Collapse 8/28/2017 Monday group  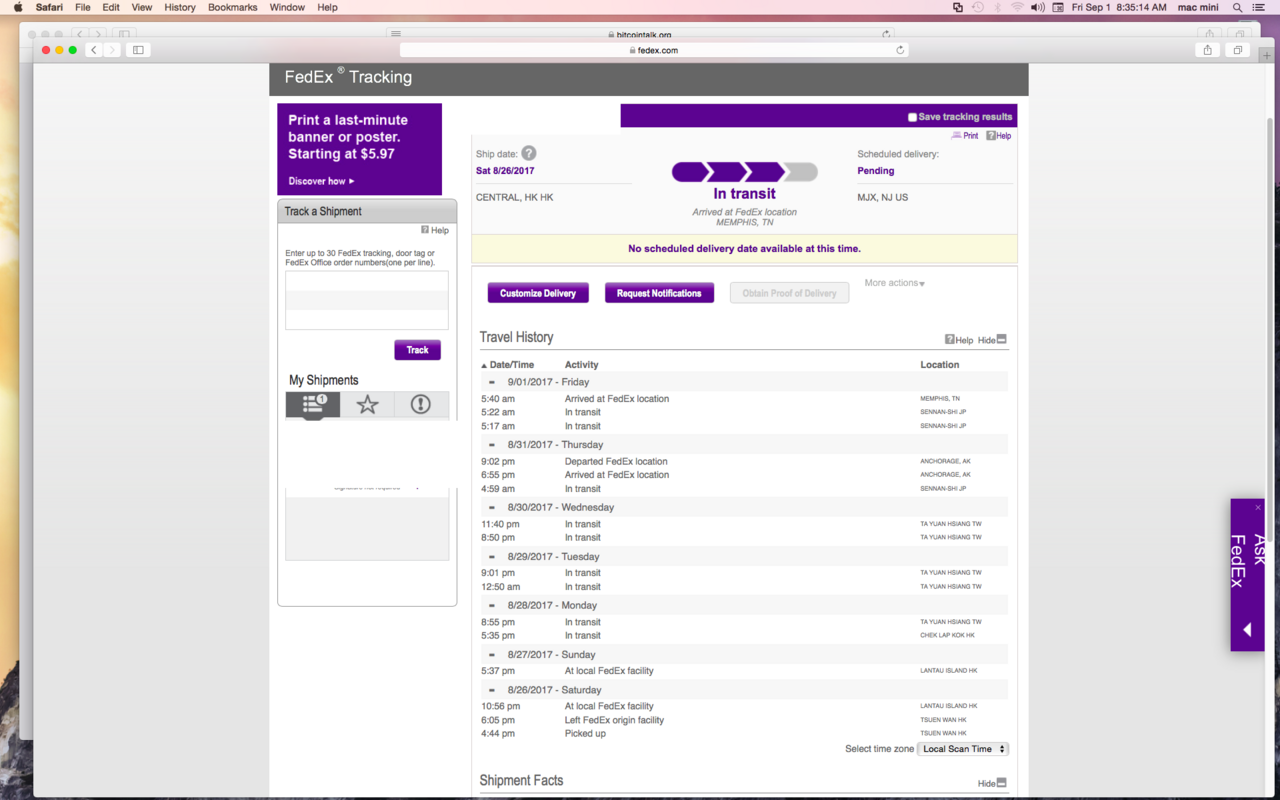tap(492, 606)
